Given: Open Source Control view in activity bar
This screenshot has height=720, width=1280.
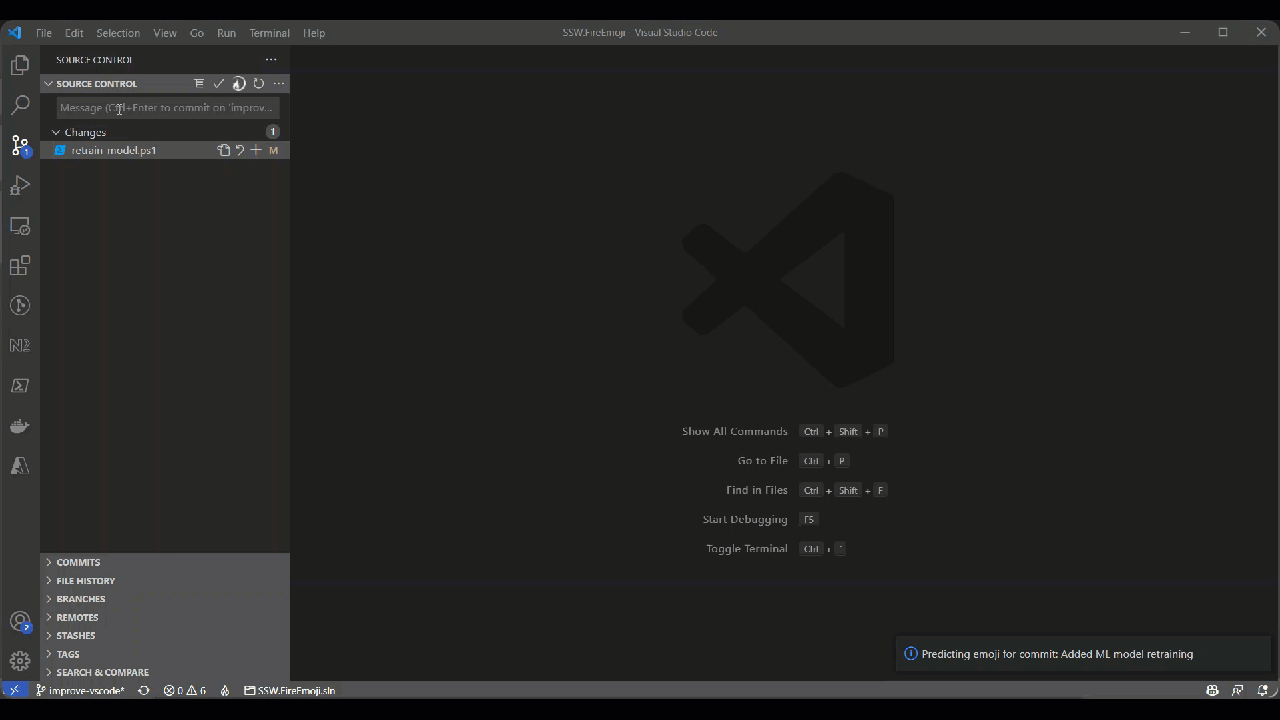Looking at the screenshot, I should [x=20, y=146].
